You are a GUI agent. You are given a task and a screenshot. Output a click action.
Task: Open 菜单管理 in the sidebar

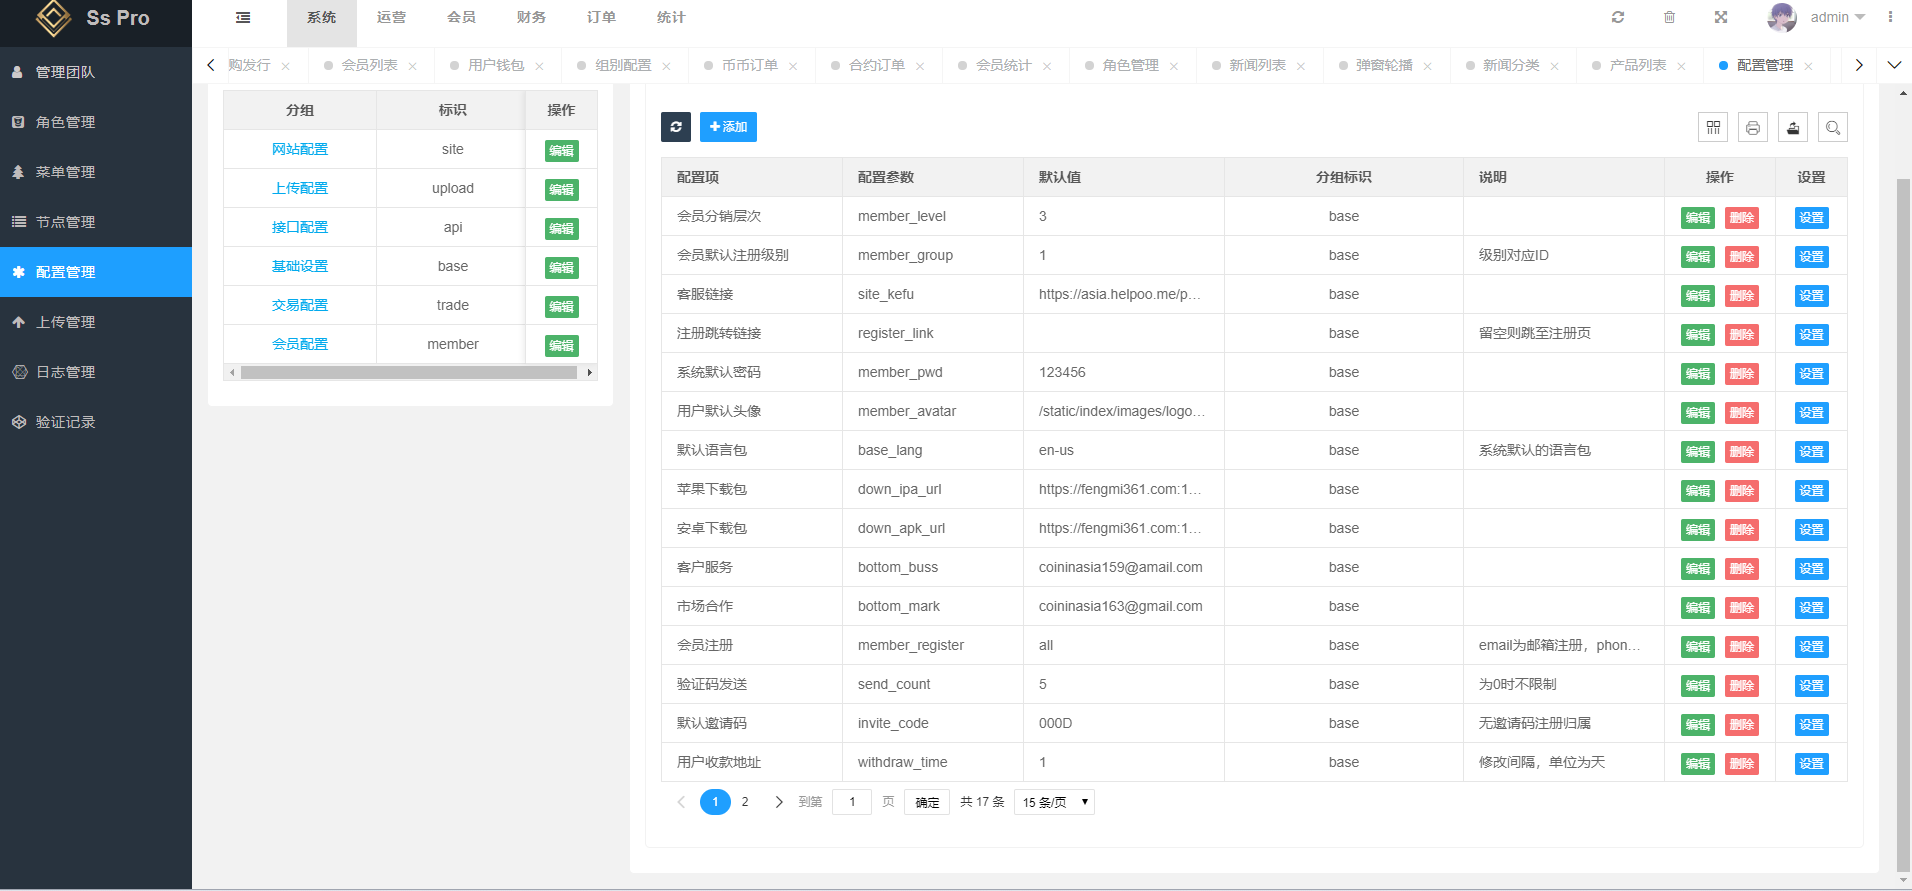click(96, 172)
